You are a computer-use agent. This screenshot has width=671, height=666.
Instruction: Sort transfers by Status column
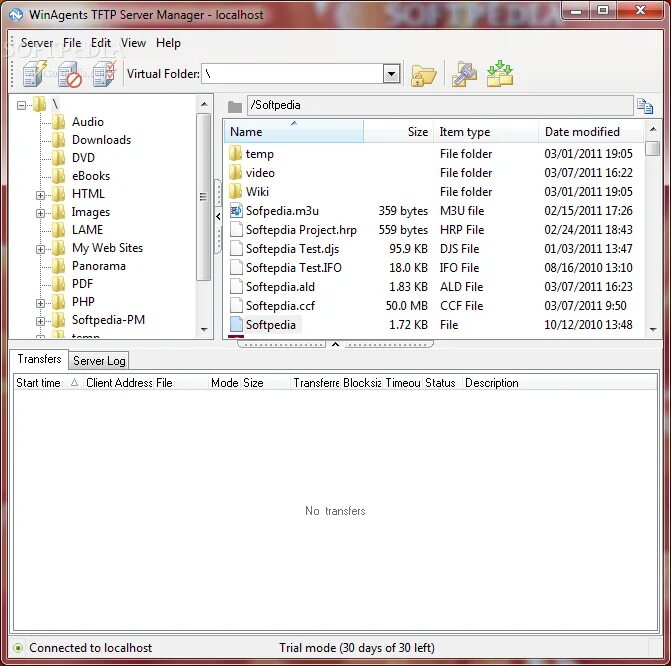click(440, 383)
